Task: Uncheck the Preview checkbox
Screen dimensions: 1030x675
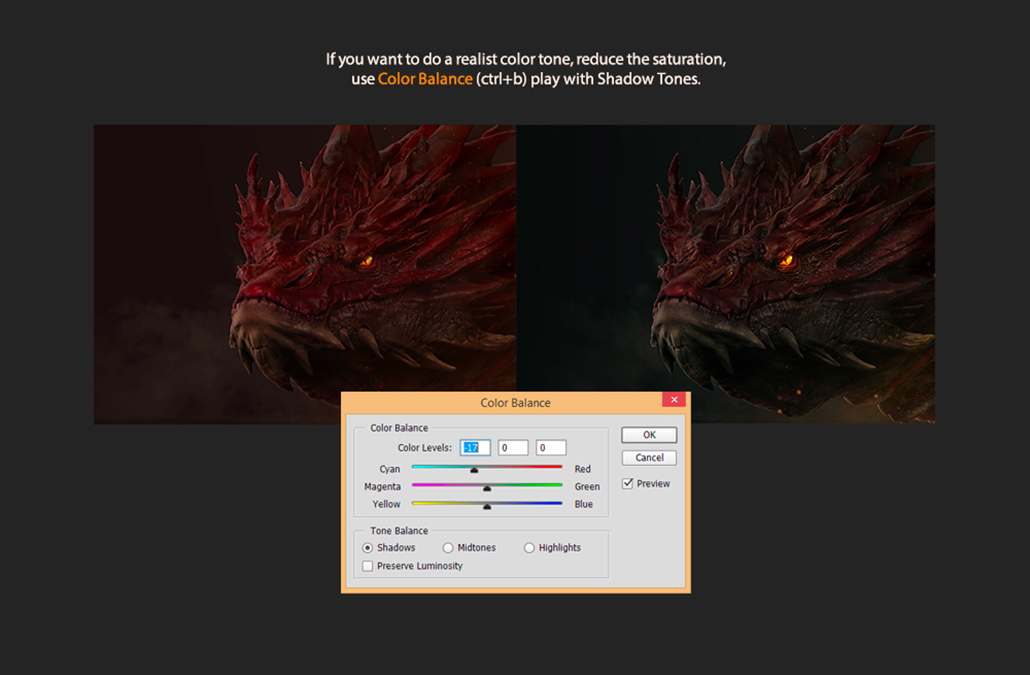Action: (x=628, y=483)
